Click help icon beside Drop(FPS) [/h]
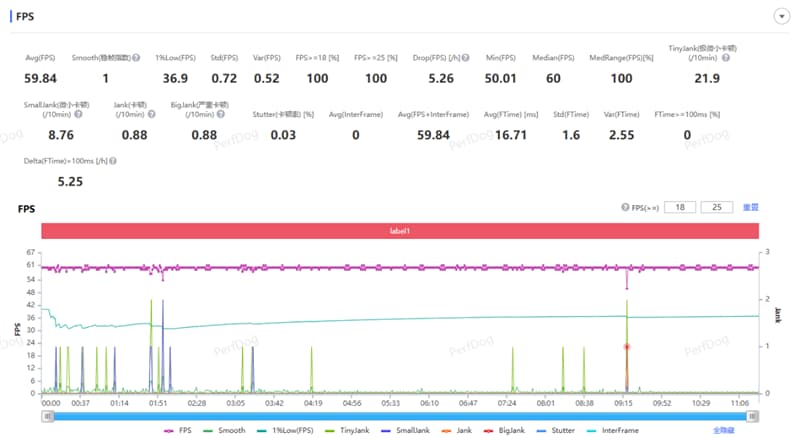Image resolution: width=800 pixels, height=438 pixels. tap(465, 58)
